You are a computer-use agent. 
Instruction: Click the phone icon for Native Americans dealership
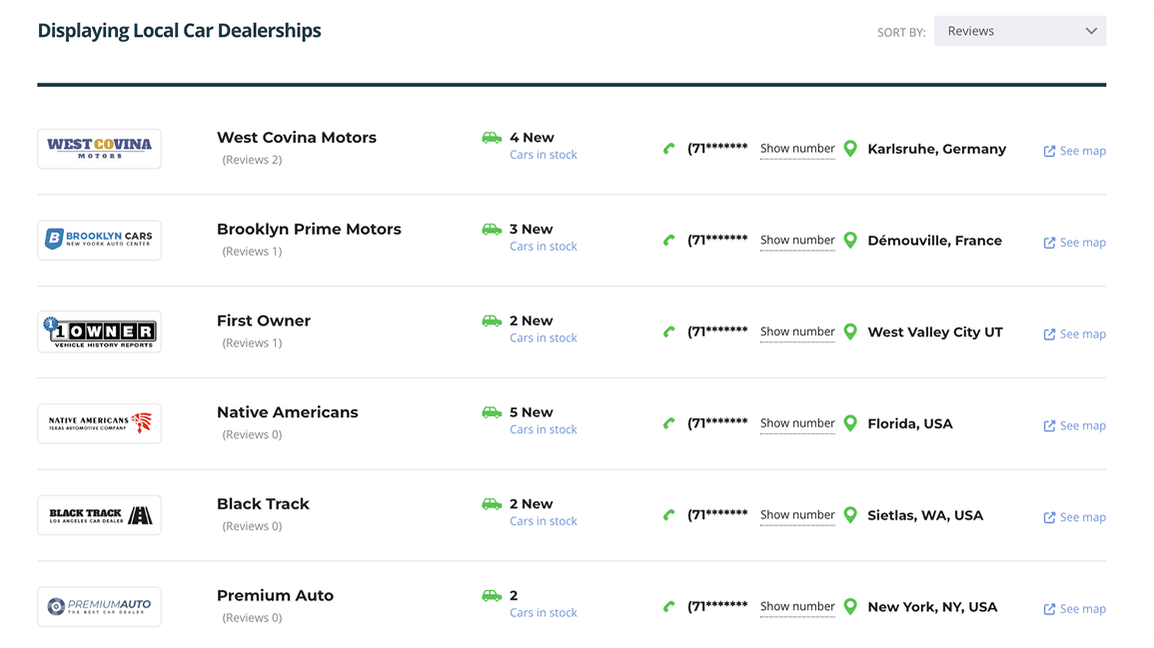669,421
